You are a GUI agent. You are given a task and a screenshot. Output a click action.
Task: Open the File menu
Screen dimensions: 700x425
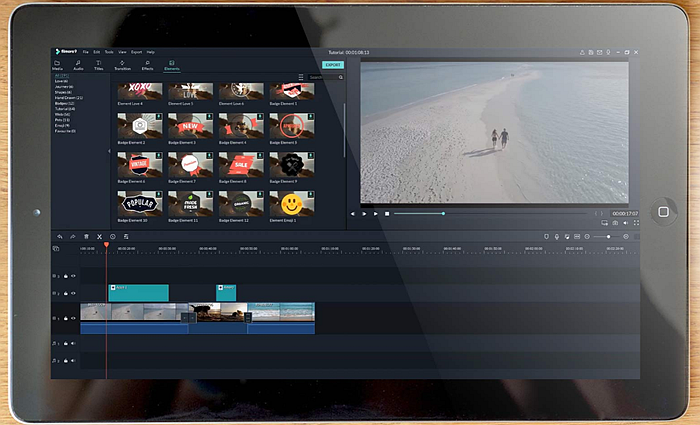coord(85,52)
